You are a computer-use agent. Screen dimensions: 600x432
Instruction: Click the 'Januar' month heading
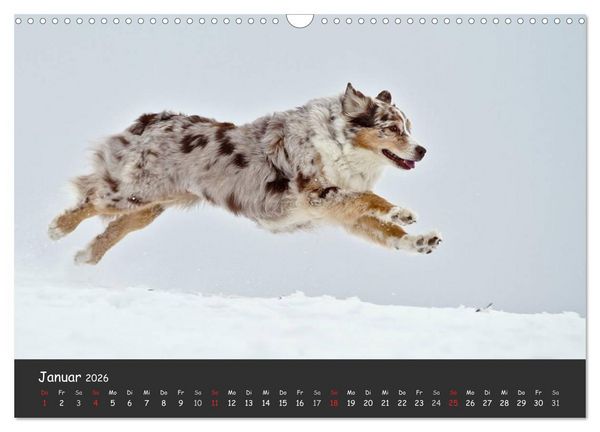[60, 377]
